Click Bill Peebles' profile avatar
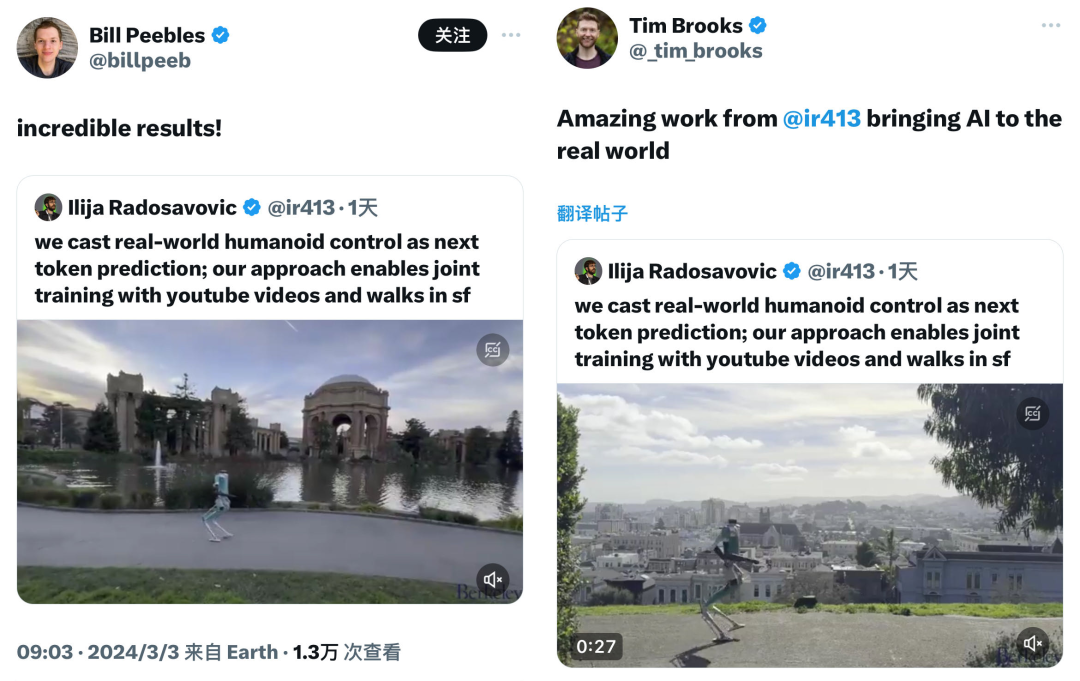The image size is (1080, 681). point(47,48)
